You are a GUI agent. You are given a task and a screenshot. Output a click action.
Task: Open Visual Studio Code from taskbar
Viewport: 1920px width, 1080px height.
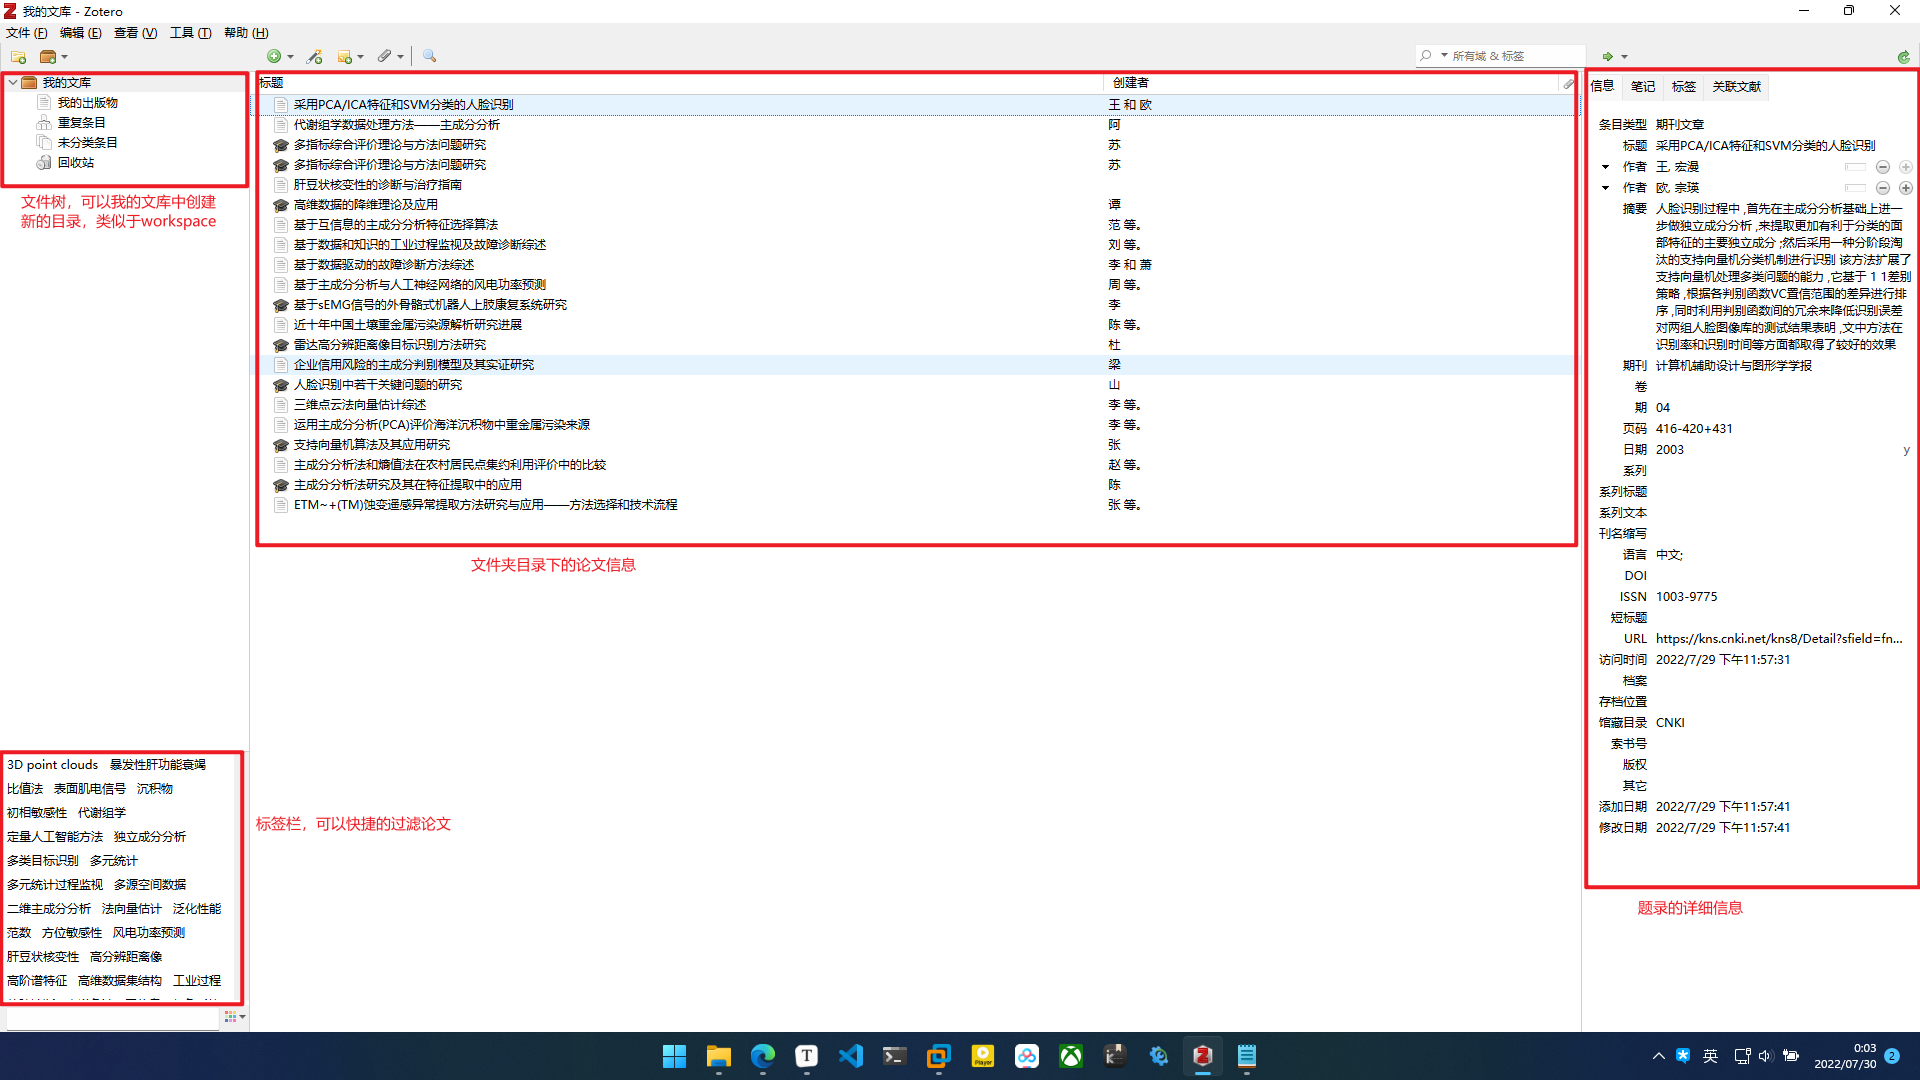point(850,1056)
